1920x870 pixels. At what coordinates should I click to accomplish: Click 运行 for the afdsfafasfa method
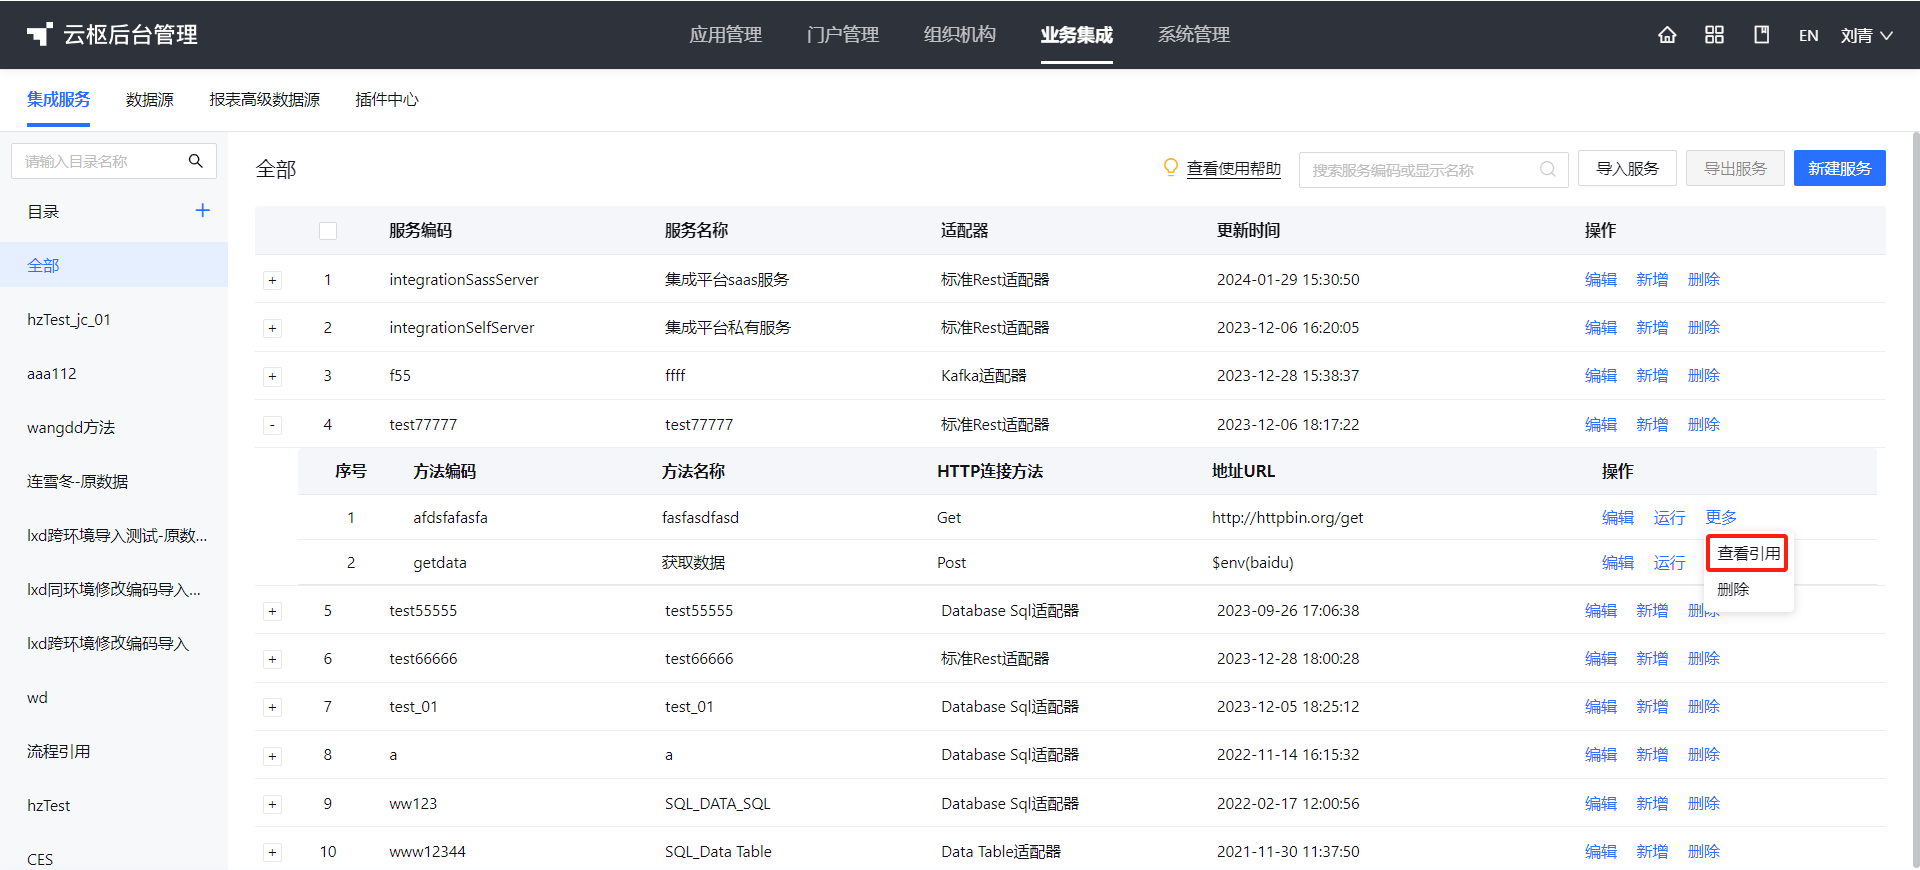(1669, 517)
